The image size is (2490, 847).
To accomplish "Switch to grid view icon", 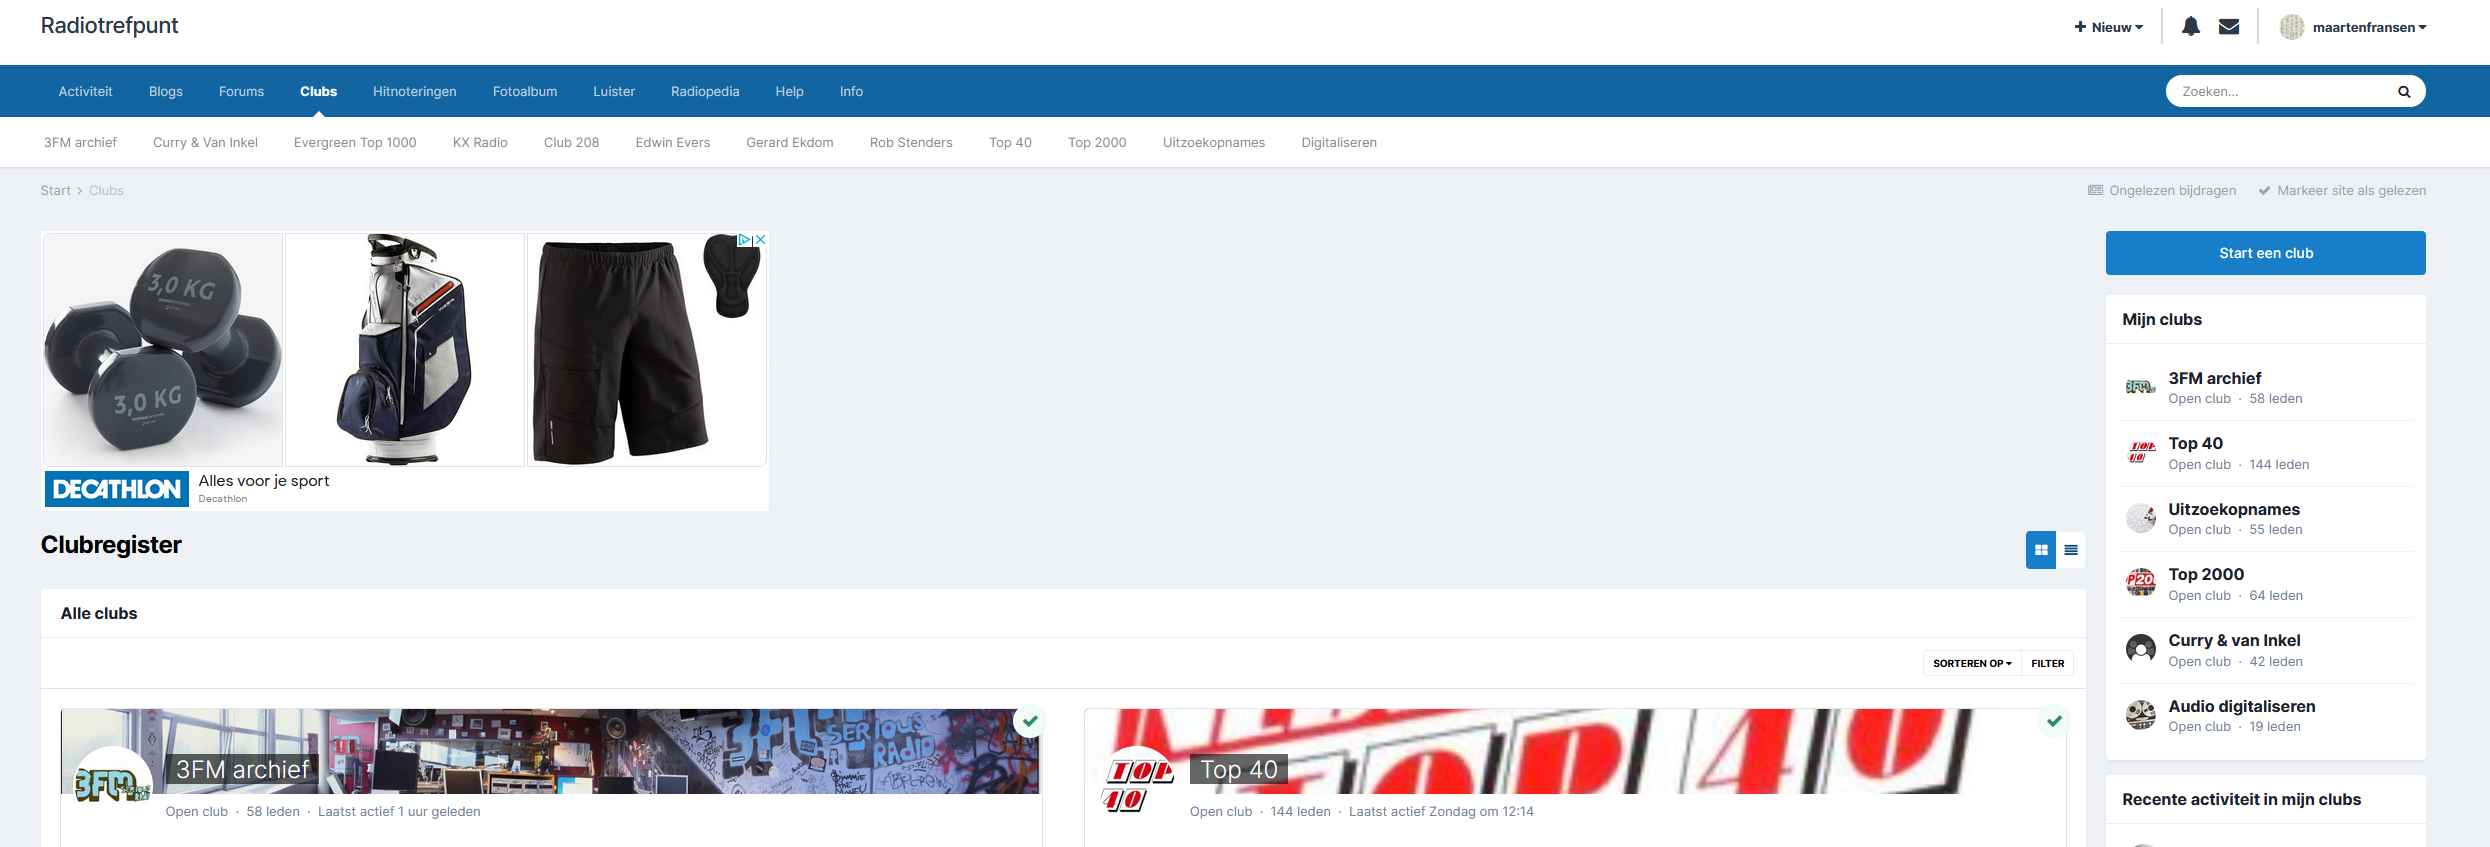I will pyautogui.click(x=2041, y=550).
